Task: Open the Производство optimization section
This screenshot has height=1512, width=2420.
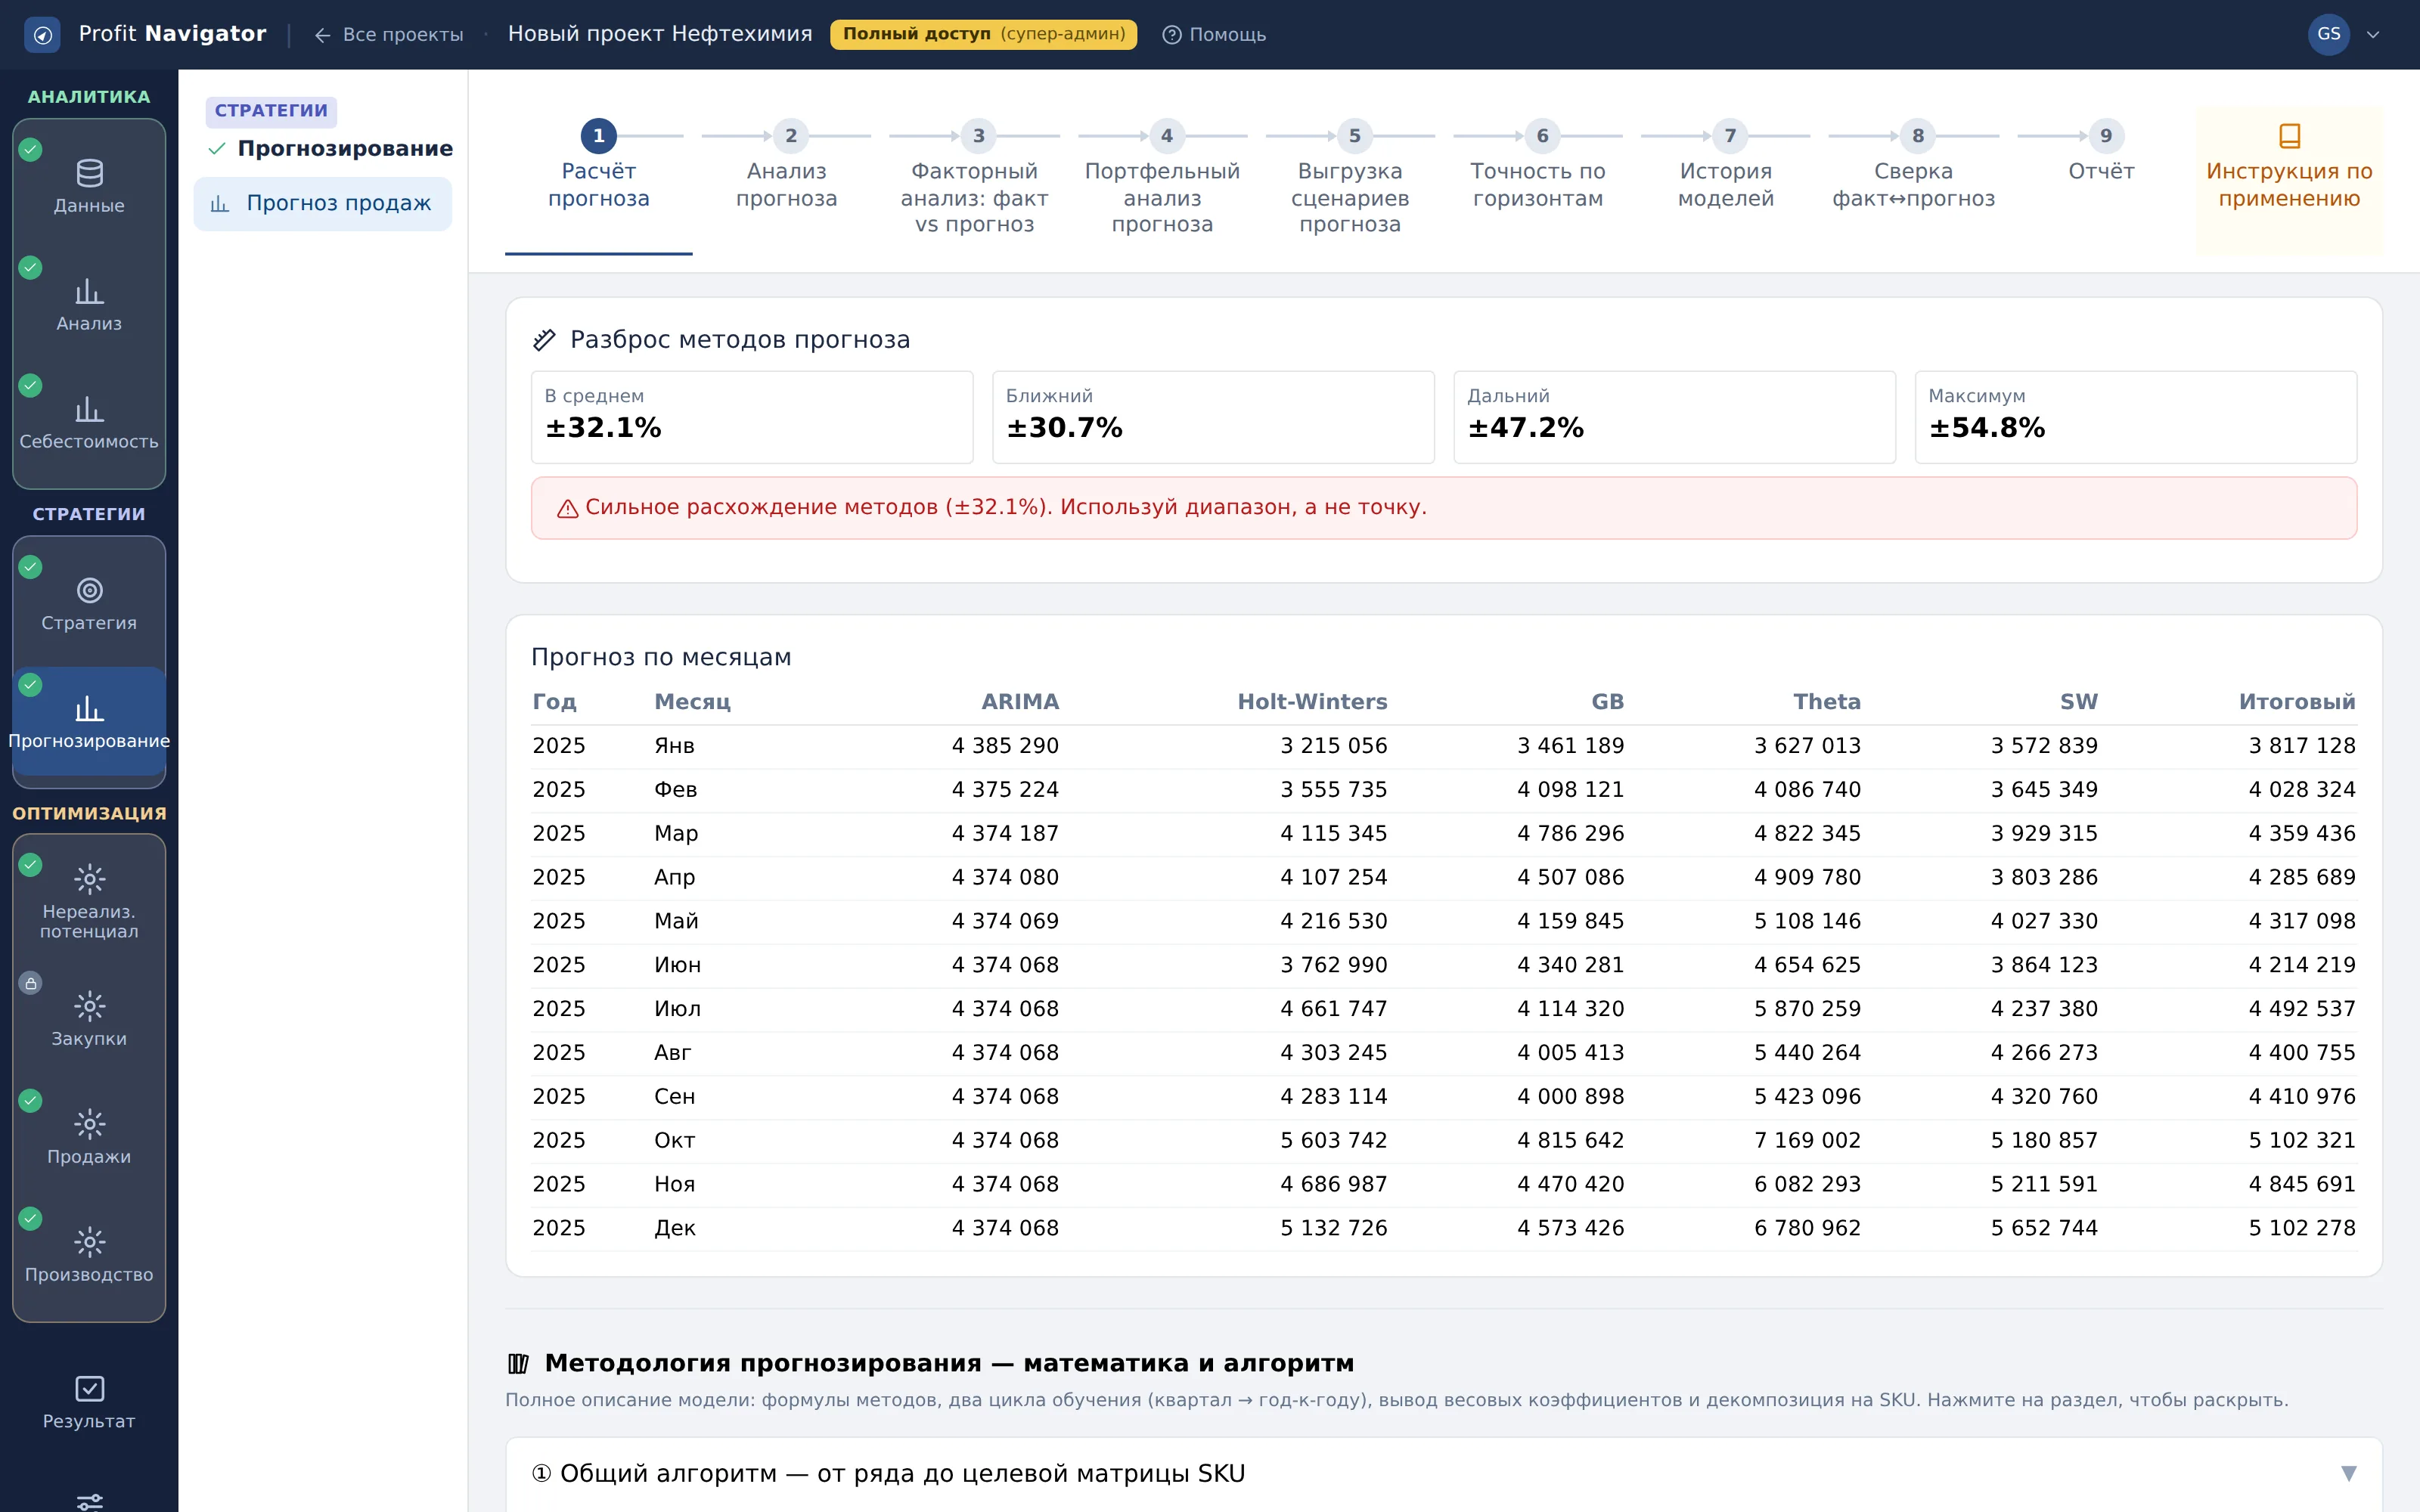Action: coord(89,1255)
